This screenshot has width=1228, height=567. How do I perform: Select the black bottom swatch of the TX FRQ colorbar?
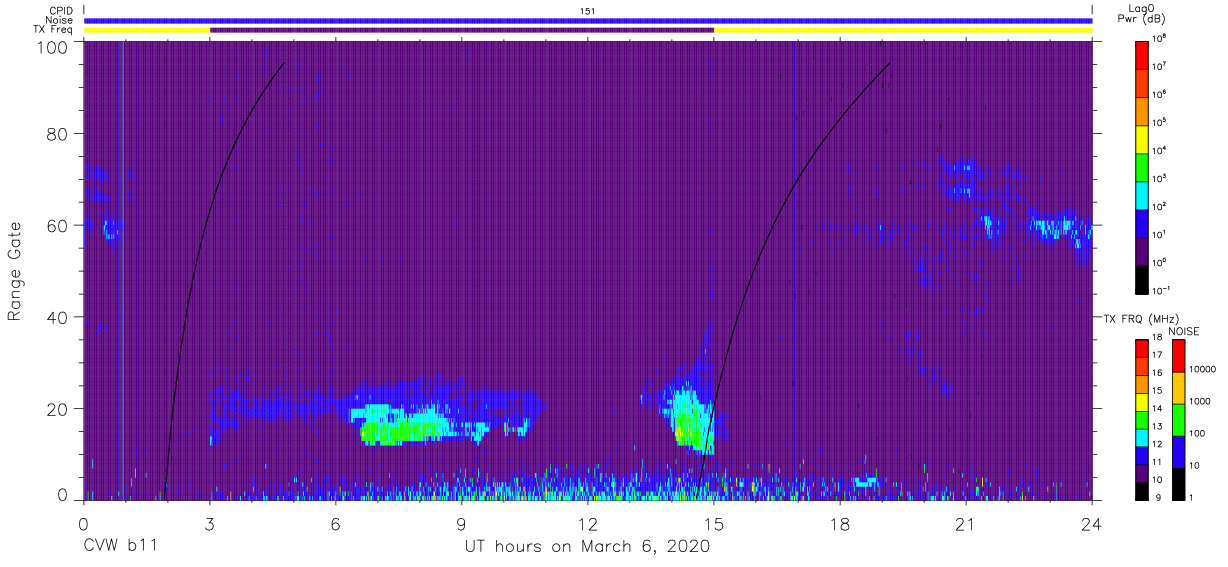[1142, 489]
